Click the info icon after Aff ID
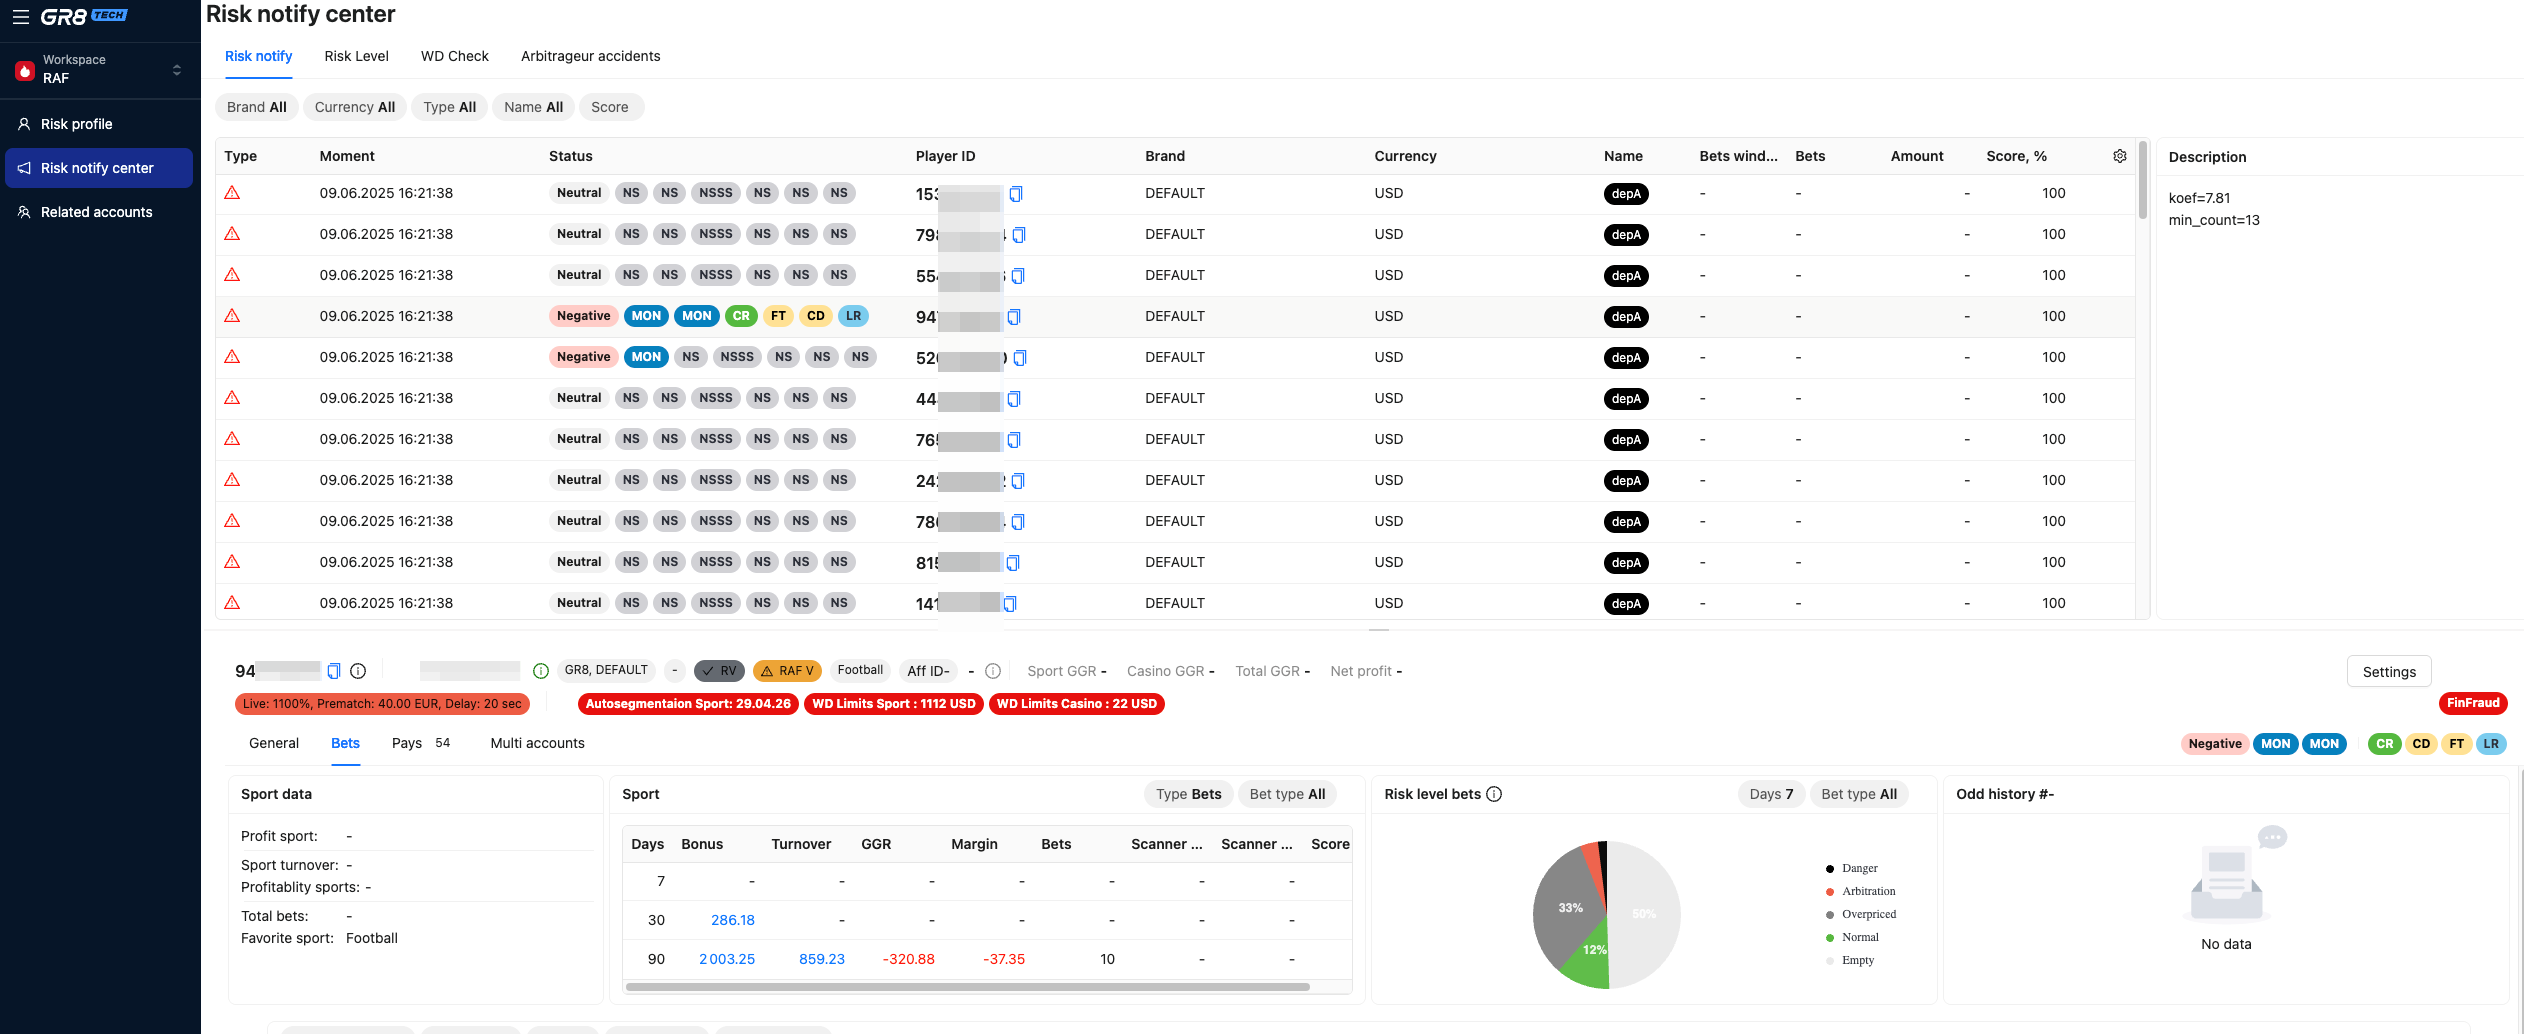This screenshot has width=2524, height=1034. 993,671
